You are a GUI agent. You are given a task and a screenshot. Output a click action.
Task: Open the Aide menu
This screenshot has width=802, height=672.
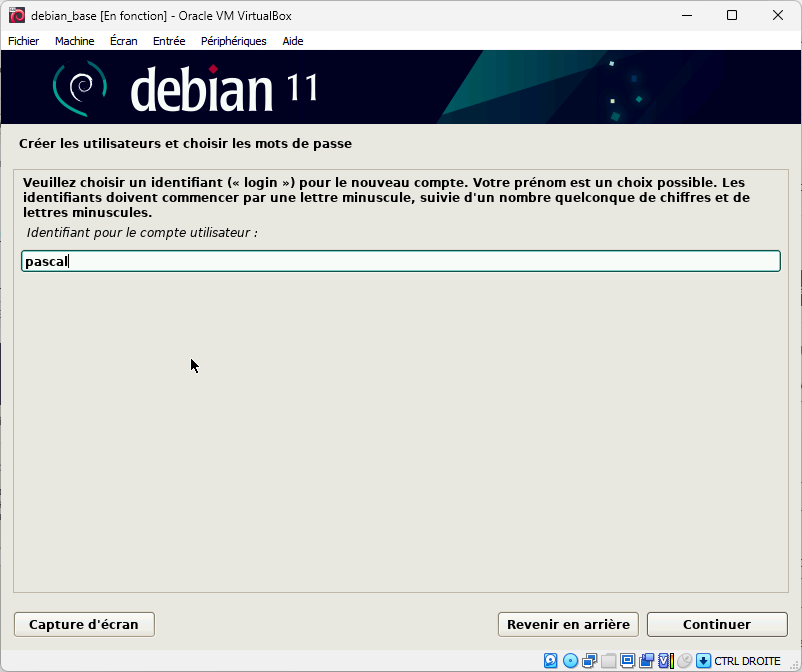click(293, 41)
